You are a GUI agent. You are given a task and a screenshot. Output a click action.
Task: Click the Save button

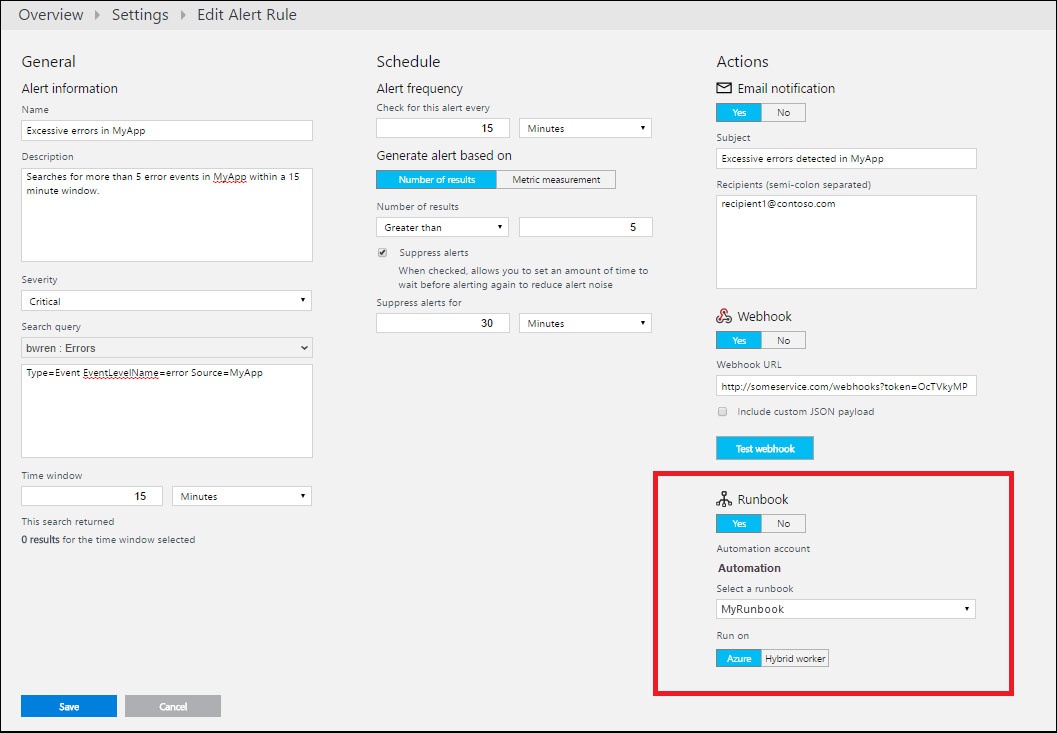coord(69,706)
